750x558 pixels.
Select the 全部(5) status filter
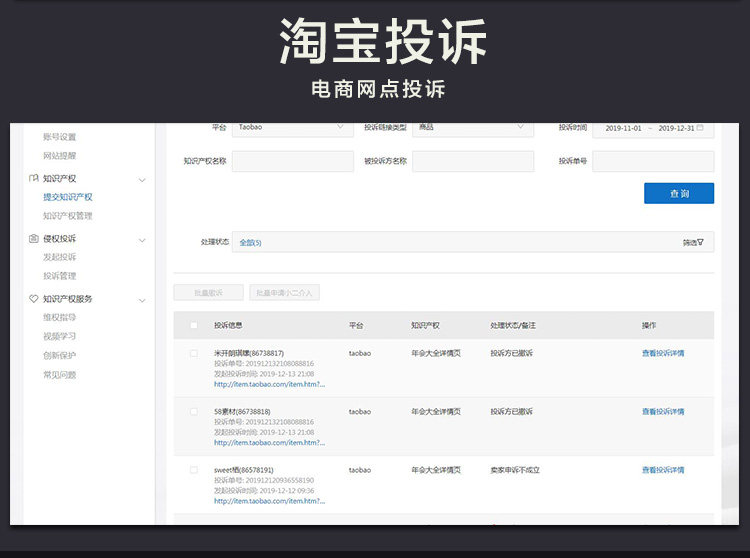[250, 242]
